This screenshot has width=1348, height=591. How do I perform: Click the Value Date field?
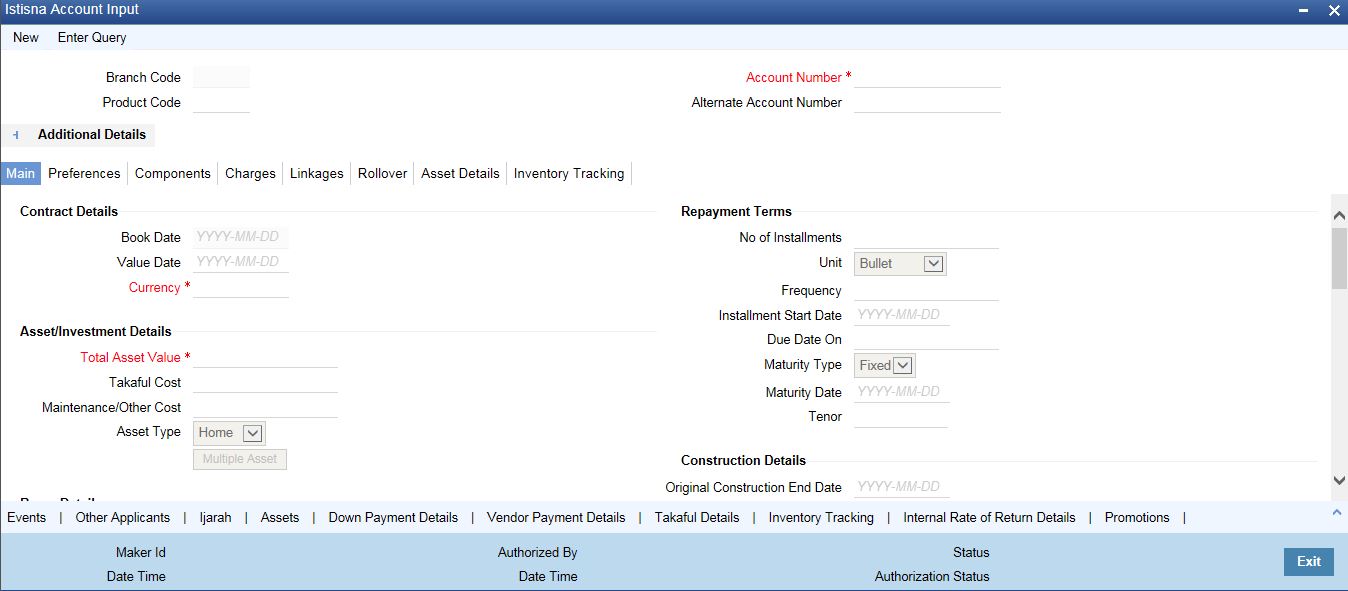coord(241,262)
